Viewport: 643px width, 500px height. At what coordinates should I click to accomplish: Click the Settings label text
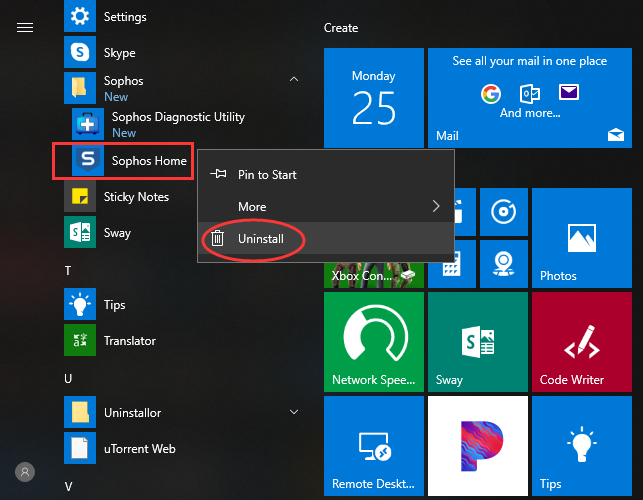click(x=125, y=17)
